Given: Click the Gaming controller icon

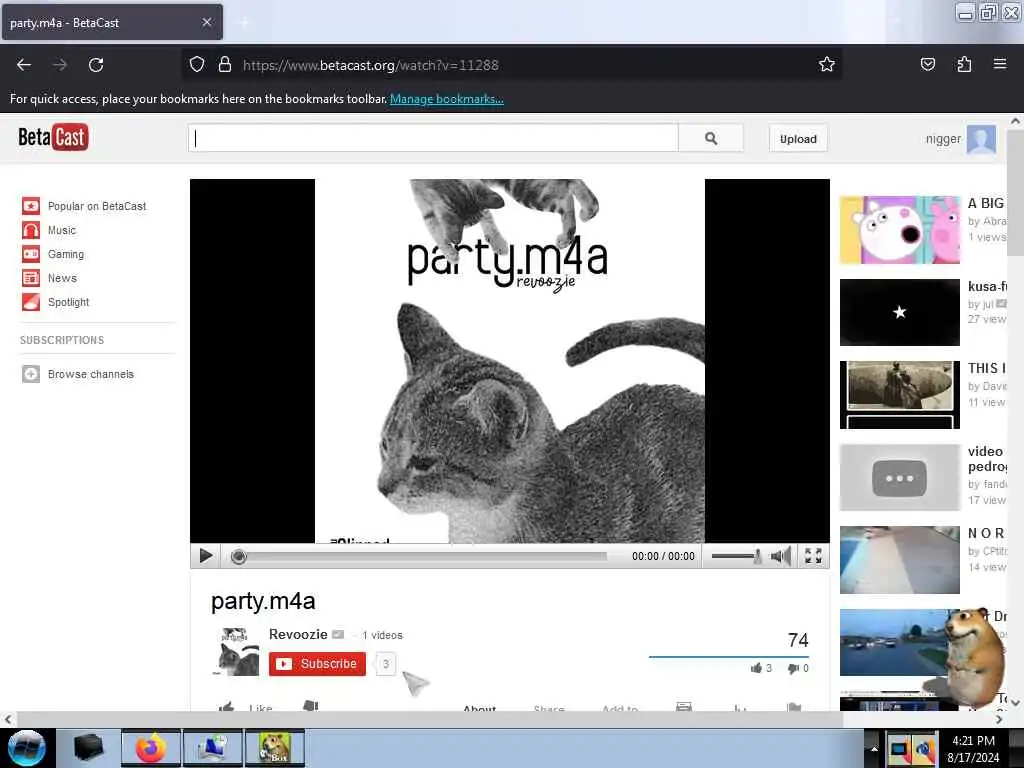Looking at the screenshot, I should pos(31,254).
